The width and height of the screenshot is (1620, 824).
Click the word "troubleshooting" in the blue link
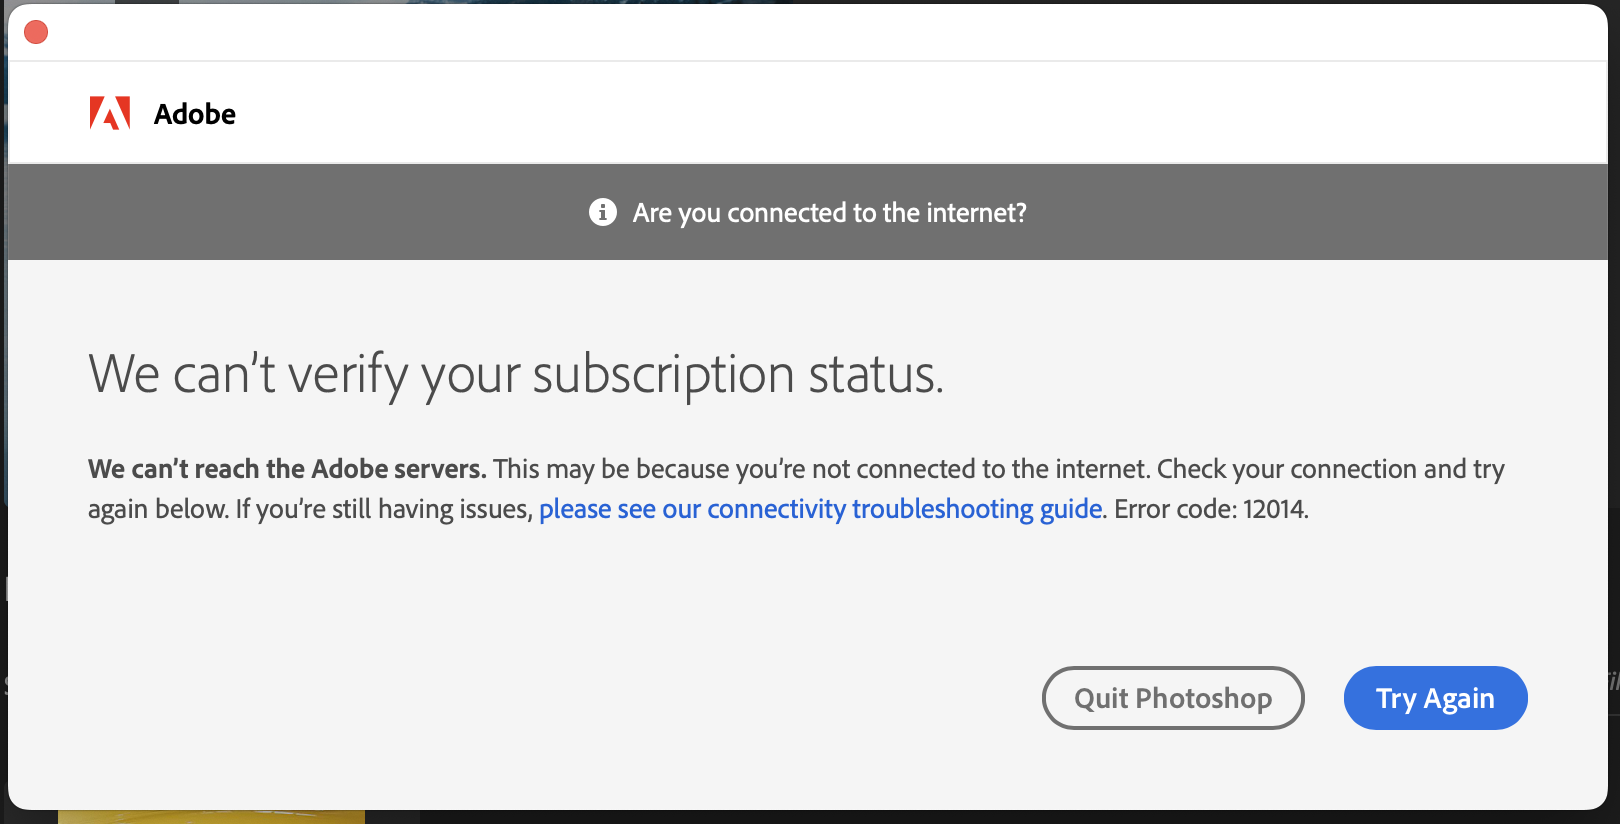pyautogui.click(x=943, y=509)
